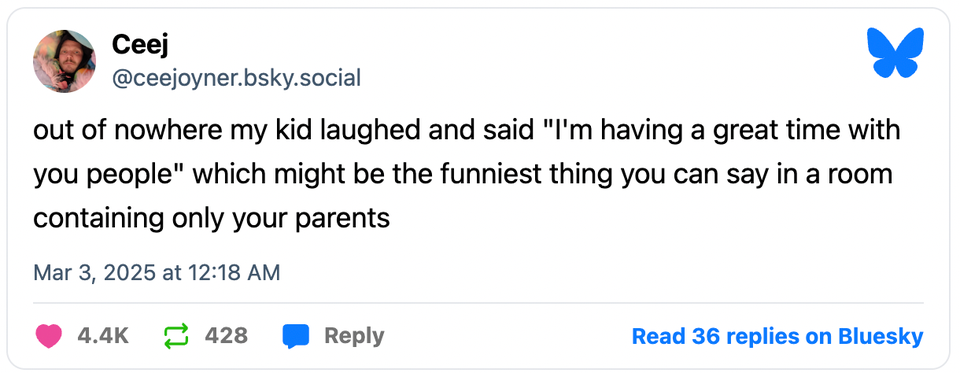Like the post with the pink heart icon
This screenshot has height=373, width=960.
[49, 336]
